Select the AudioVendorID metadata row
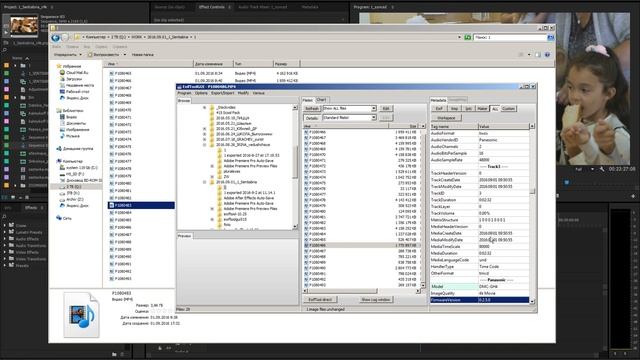The image size is (640, 360). point(480,140)
